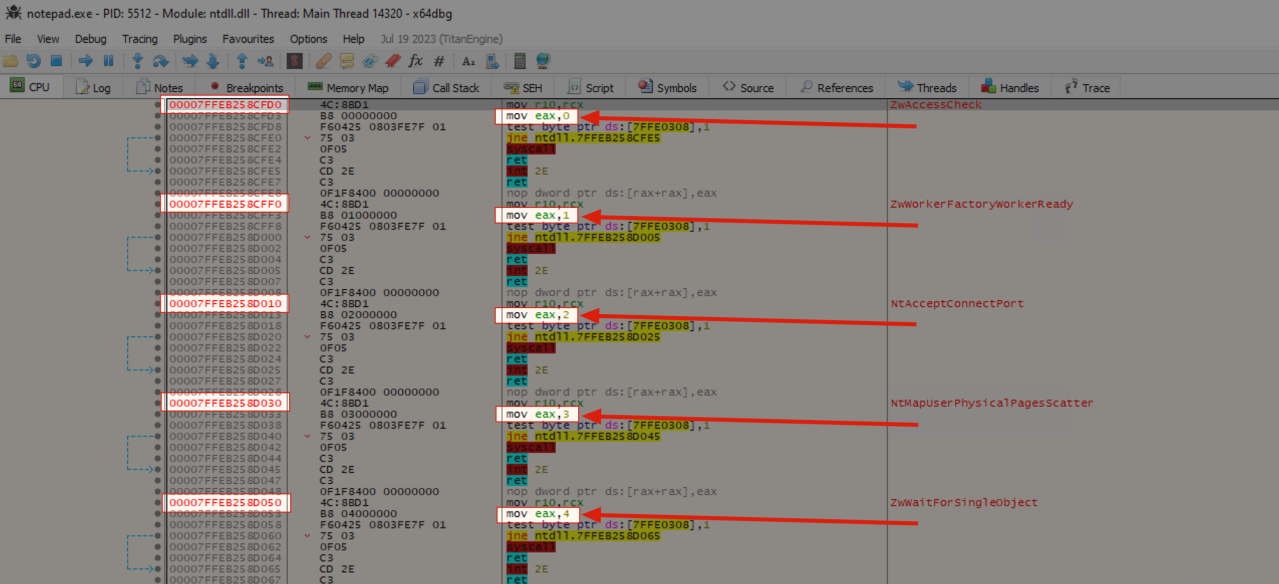Stop debugging with the square icon
The height and width of the screenshot is (584, 1279).
pyautogui.click(x=56, y=61)
